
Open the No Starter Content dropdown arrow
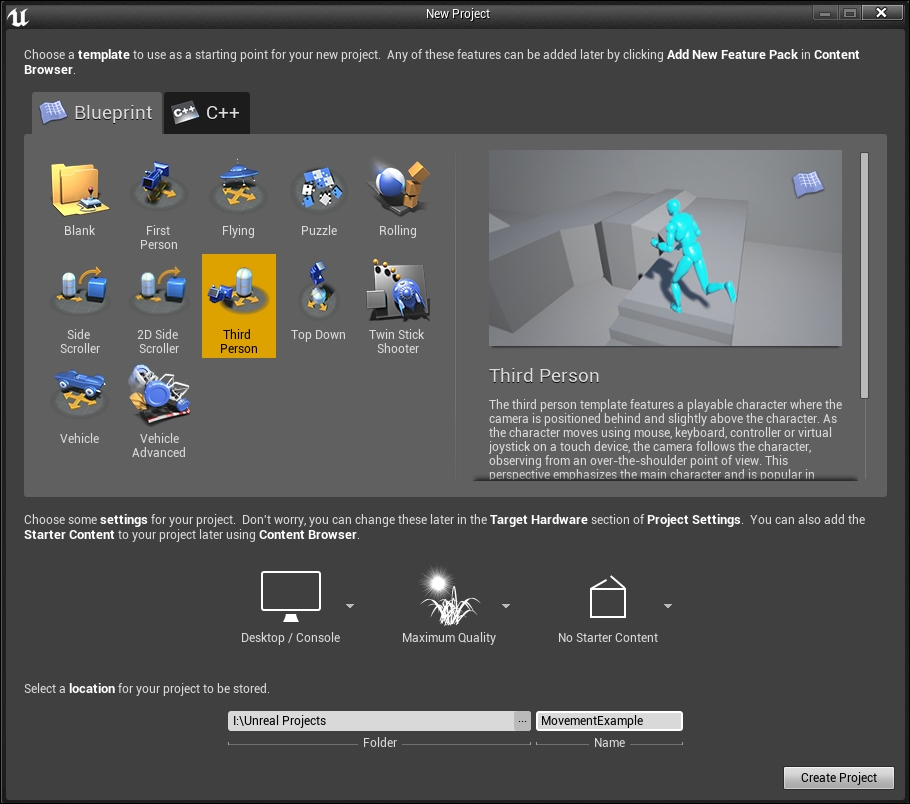point(668,605)
